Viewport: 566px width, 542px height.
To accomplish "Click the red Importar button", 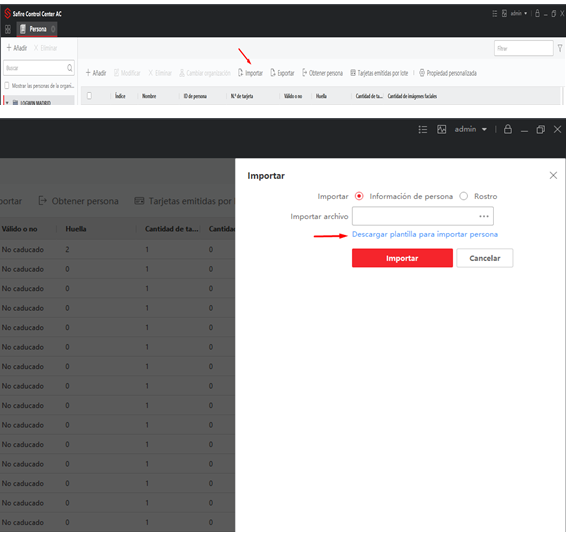I will (402, 258).
